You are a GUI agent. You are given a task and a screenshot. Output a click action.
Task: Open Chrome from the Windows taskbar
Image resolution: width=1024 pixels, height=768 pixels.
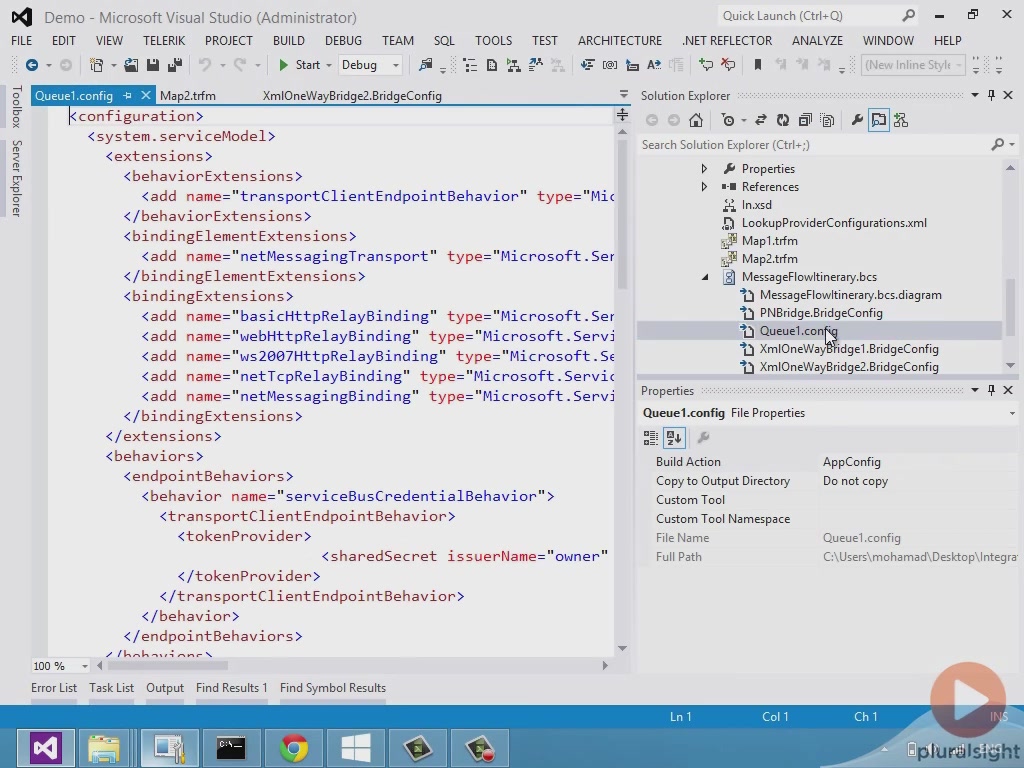click(x=294, y=748)
